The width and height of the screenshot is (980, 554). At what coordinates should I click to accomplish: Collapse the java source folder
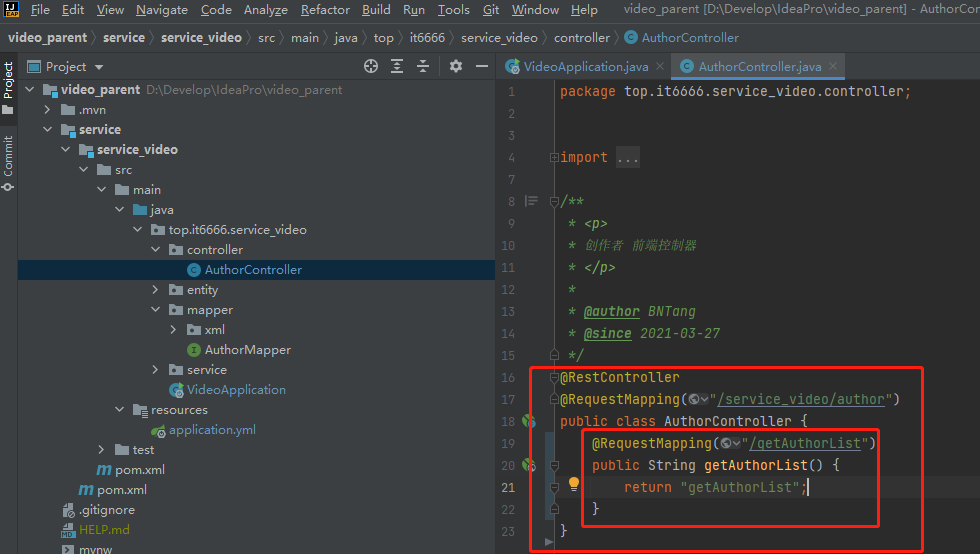(119, 209)
